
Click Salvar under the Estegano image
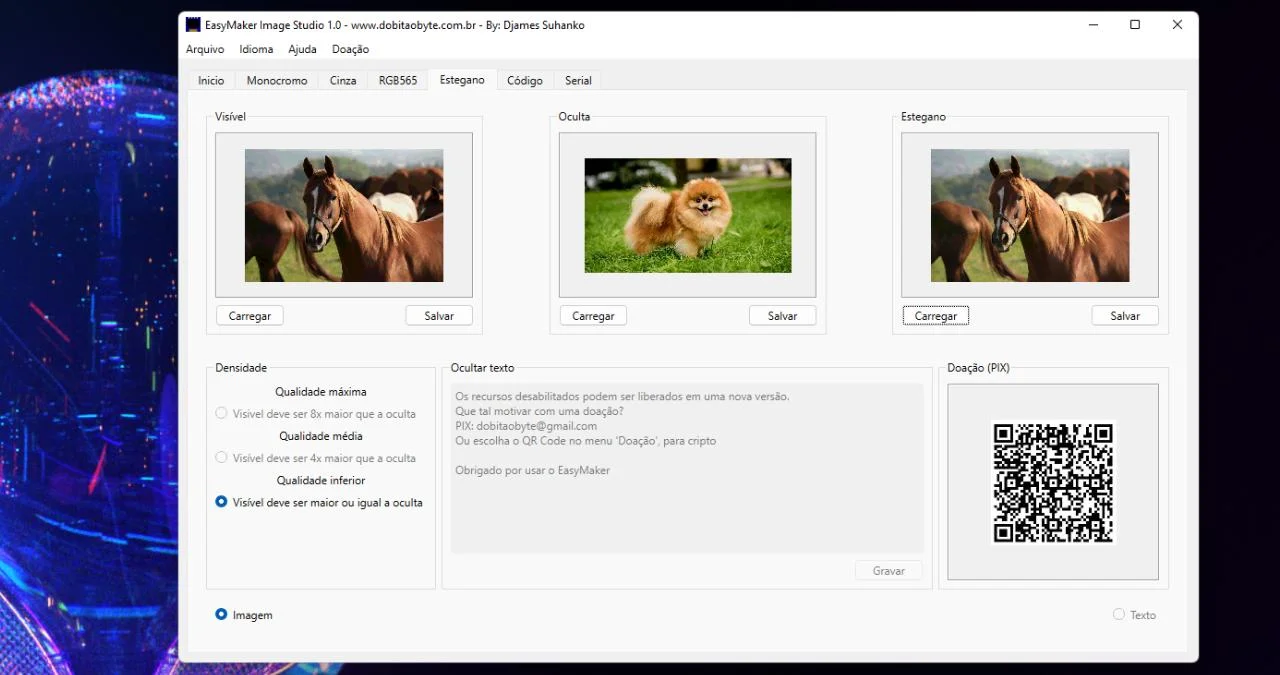click(x=1125, y=316)
